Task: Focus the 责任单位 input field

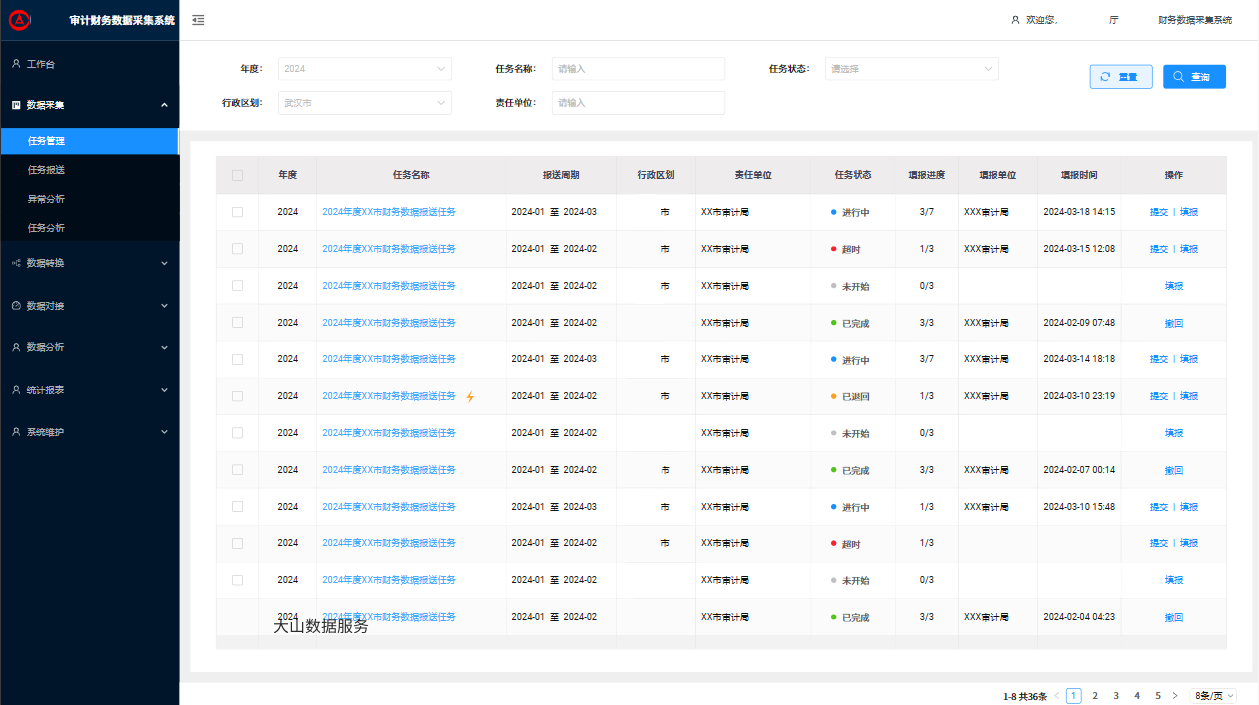Action: point(638,103)
